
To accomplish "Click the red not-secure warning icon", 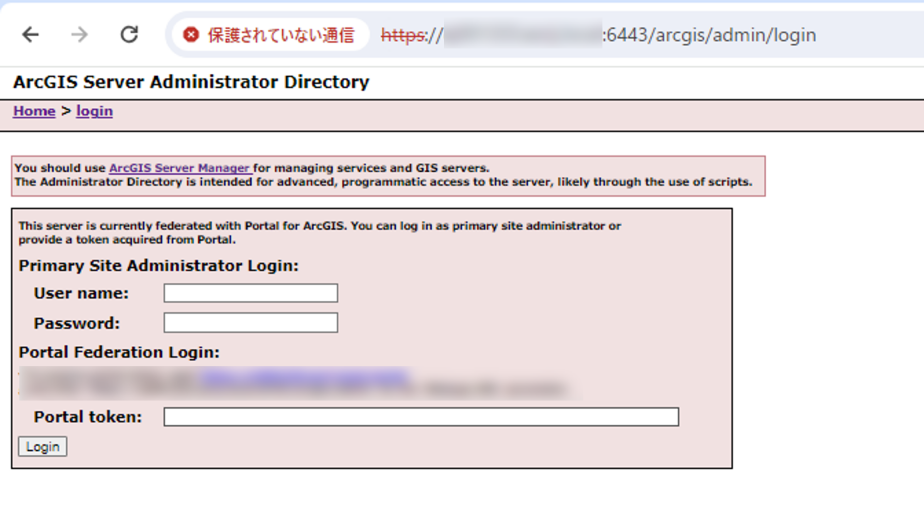I will tap(191, 35).
